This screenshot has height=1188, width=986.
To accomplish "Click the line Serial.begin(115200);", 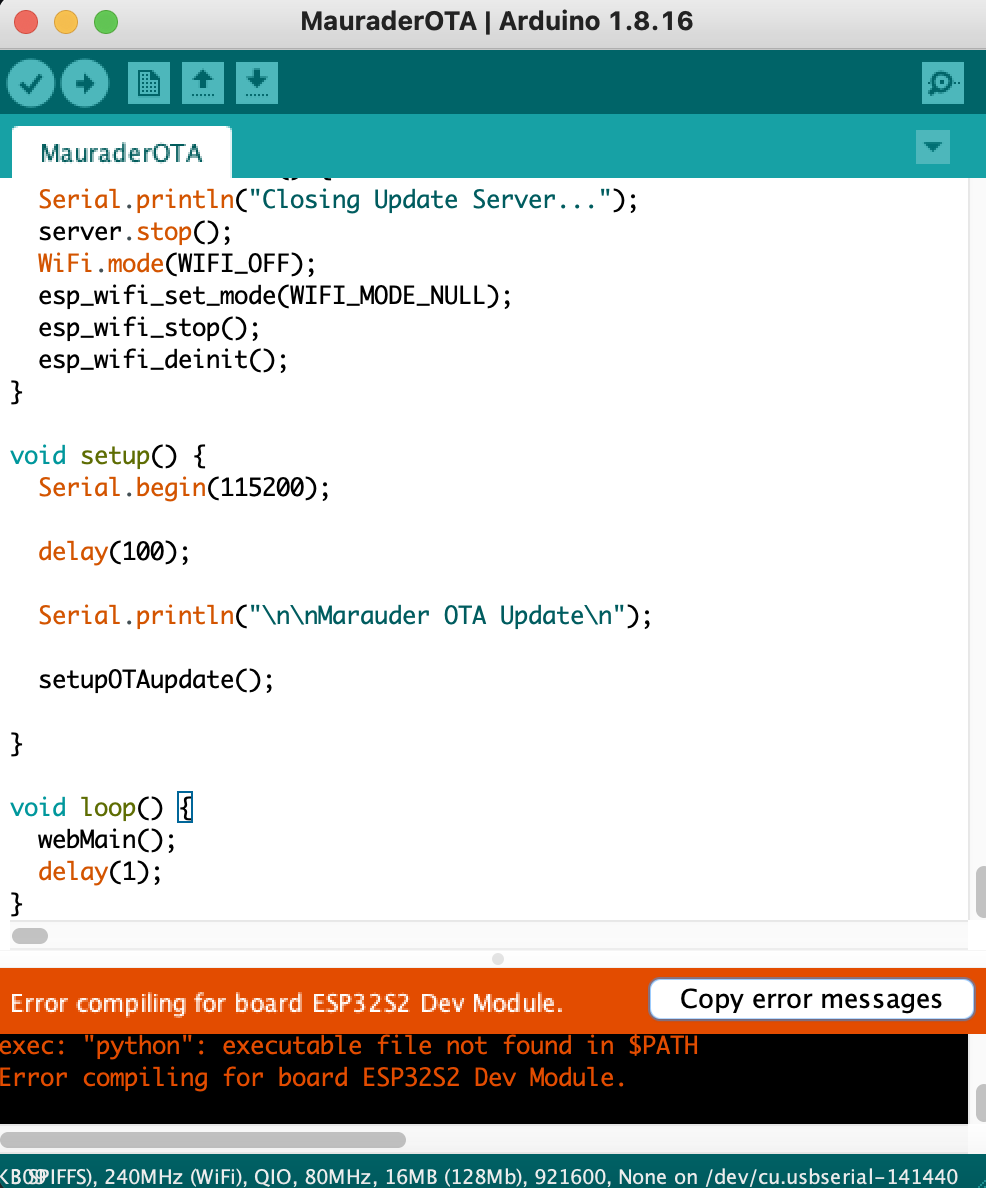I will [184, 487].
